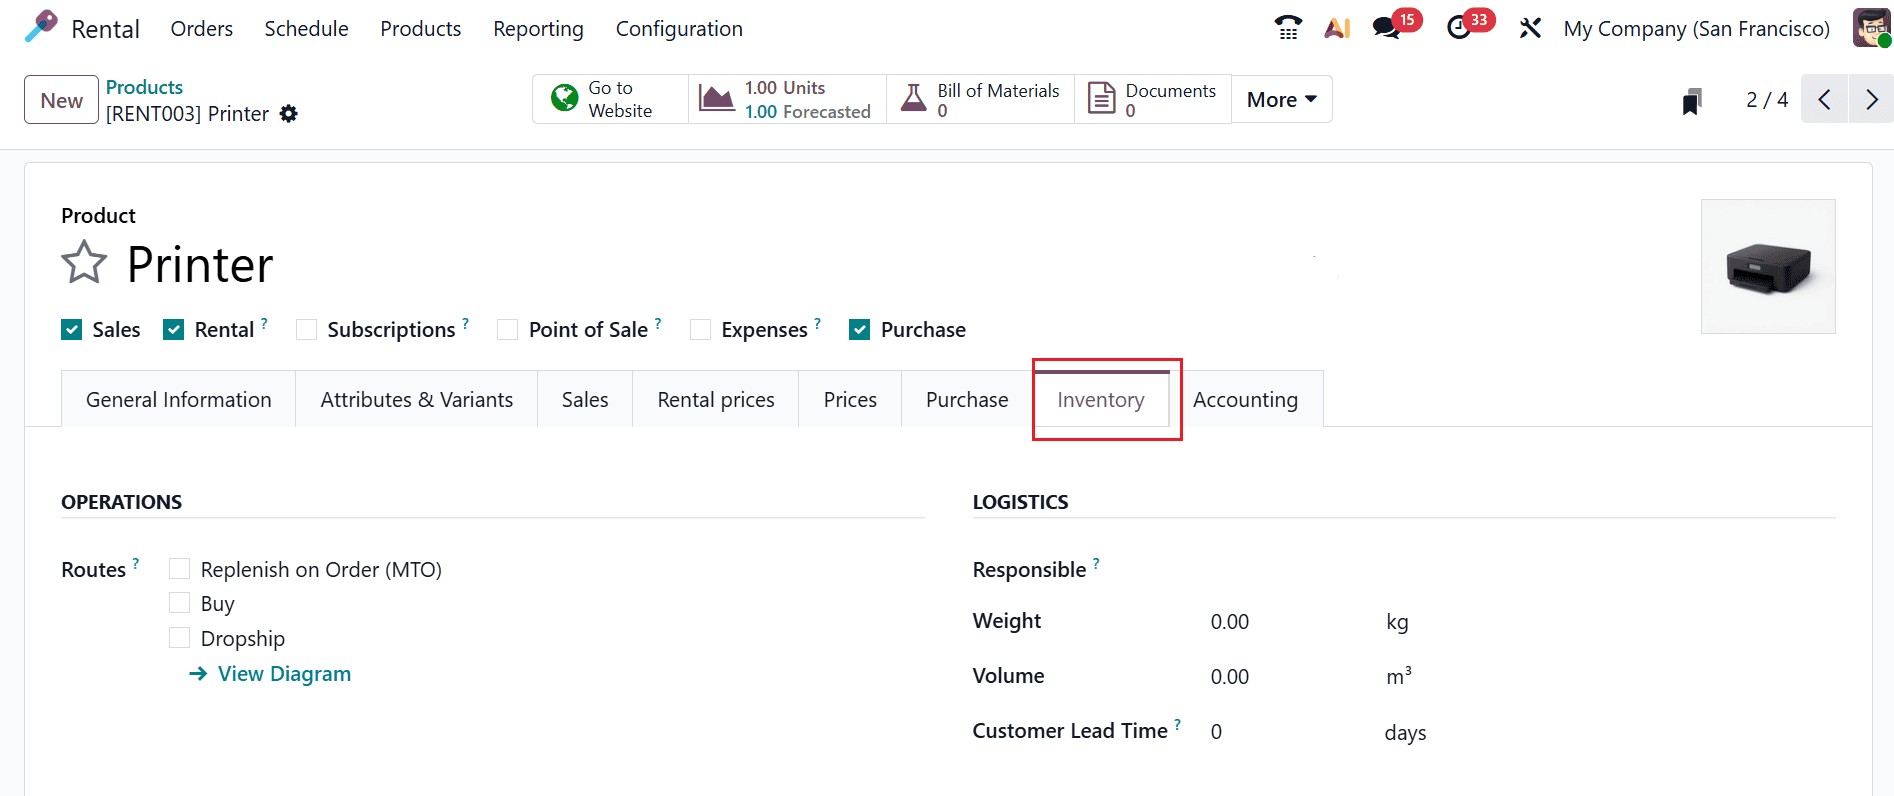Open the Reporting menu

coord(538,29)
